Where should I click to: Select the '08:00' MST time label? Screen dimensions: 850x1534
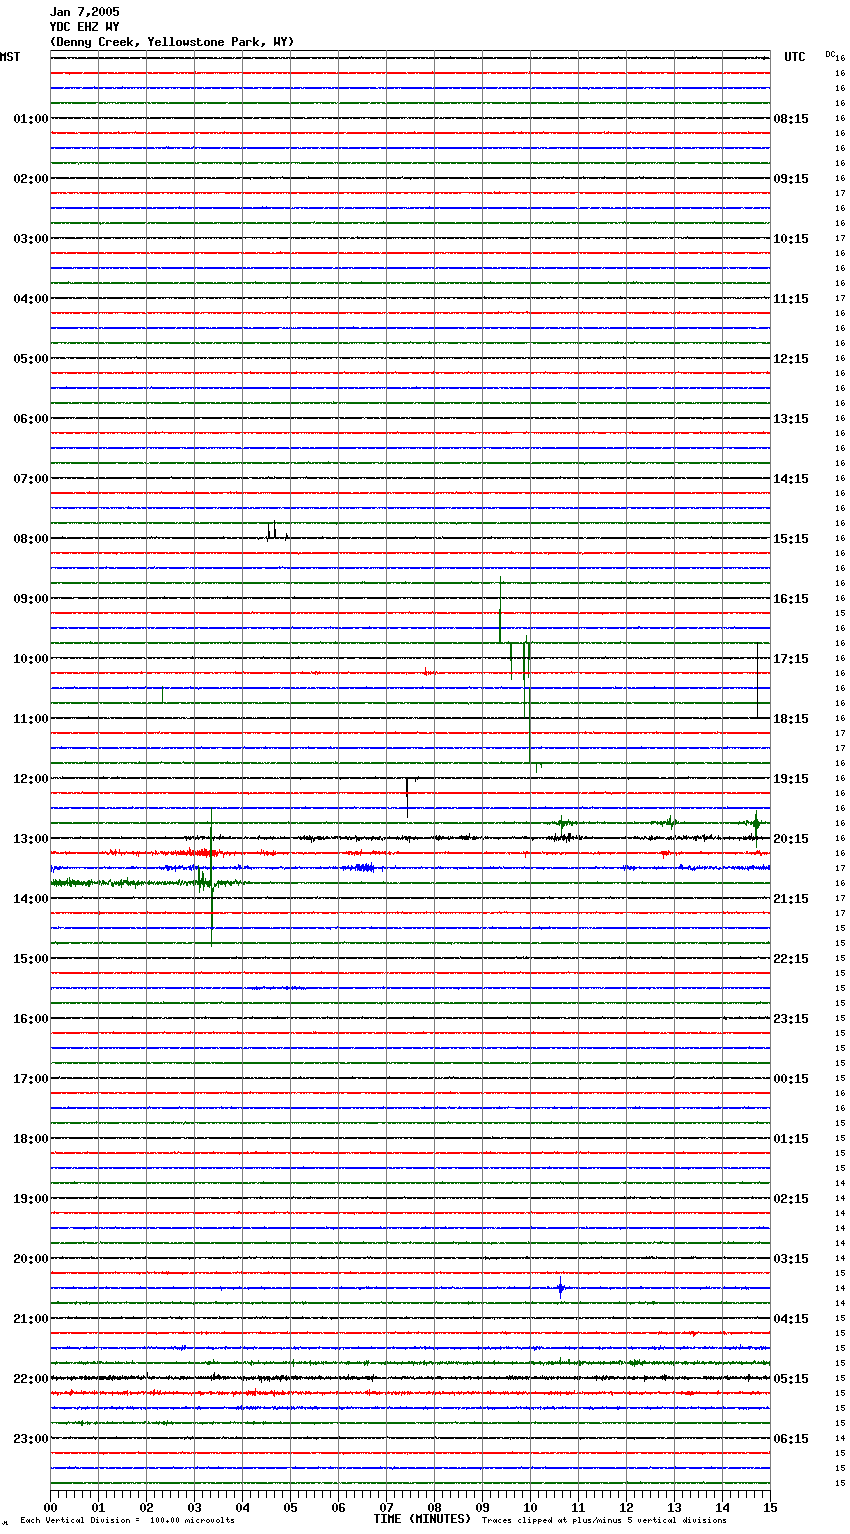tap(31, 539)
